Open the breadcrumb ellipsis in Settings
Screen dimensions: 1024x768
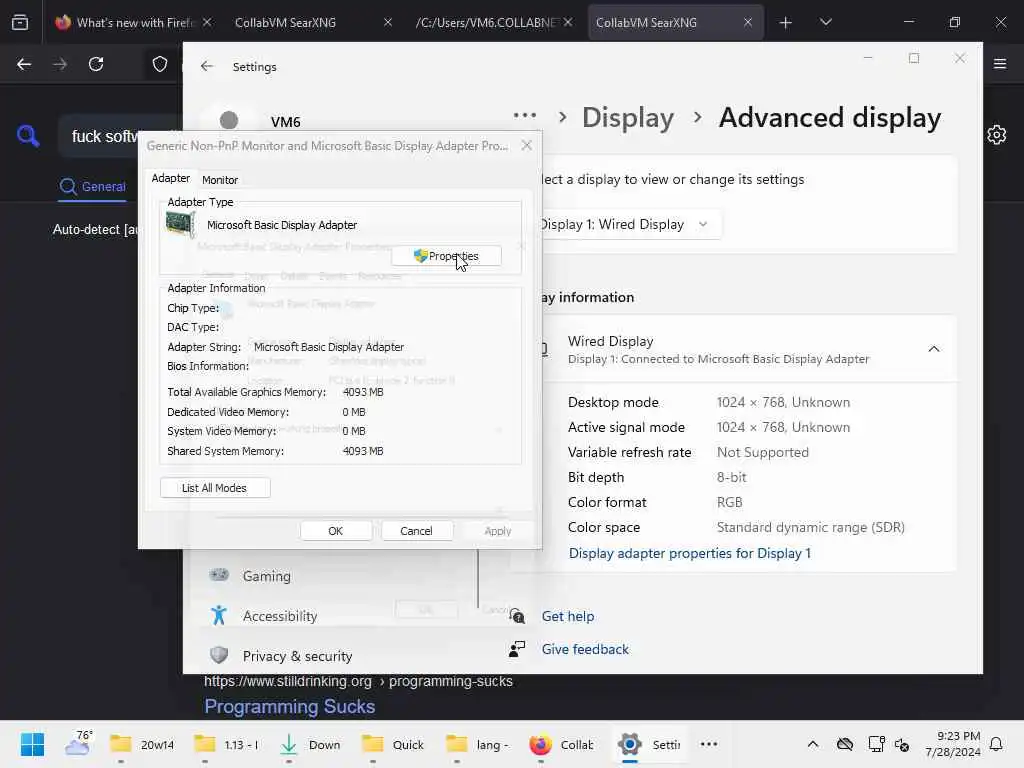coord(524,116)
